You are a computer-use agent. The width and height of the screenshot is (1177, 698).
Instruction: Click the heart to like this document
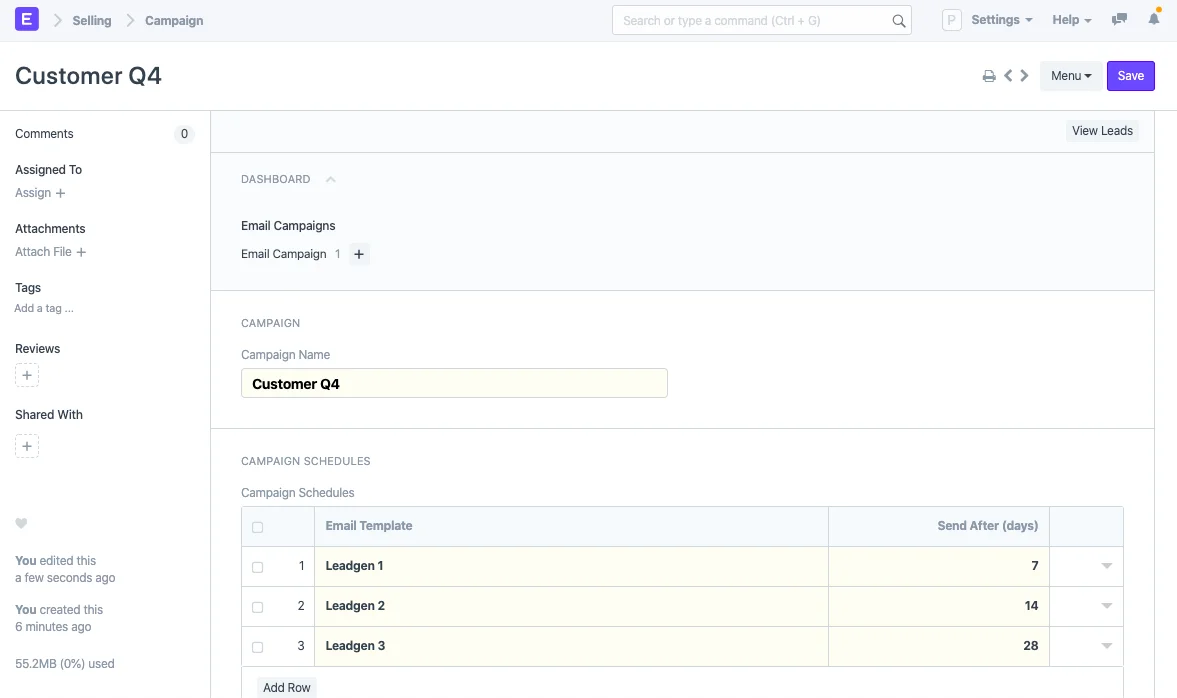21,523
